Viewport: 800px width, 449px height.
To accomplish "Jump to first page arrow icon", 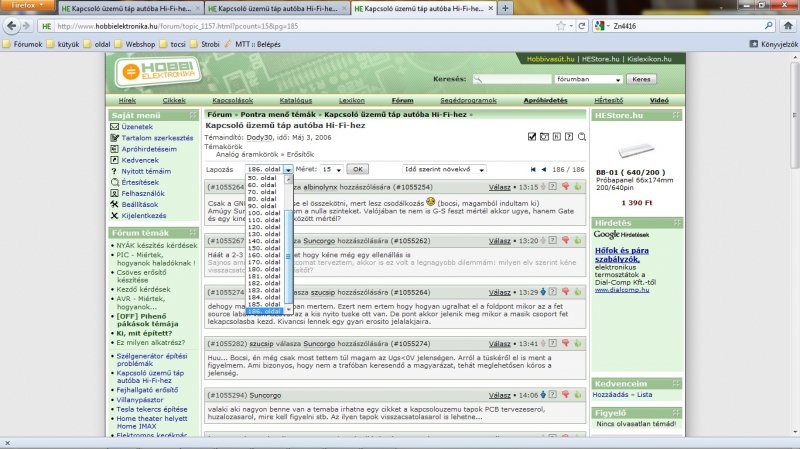I will click(x=533, y=169).
